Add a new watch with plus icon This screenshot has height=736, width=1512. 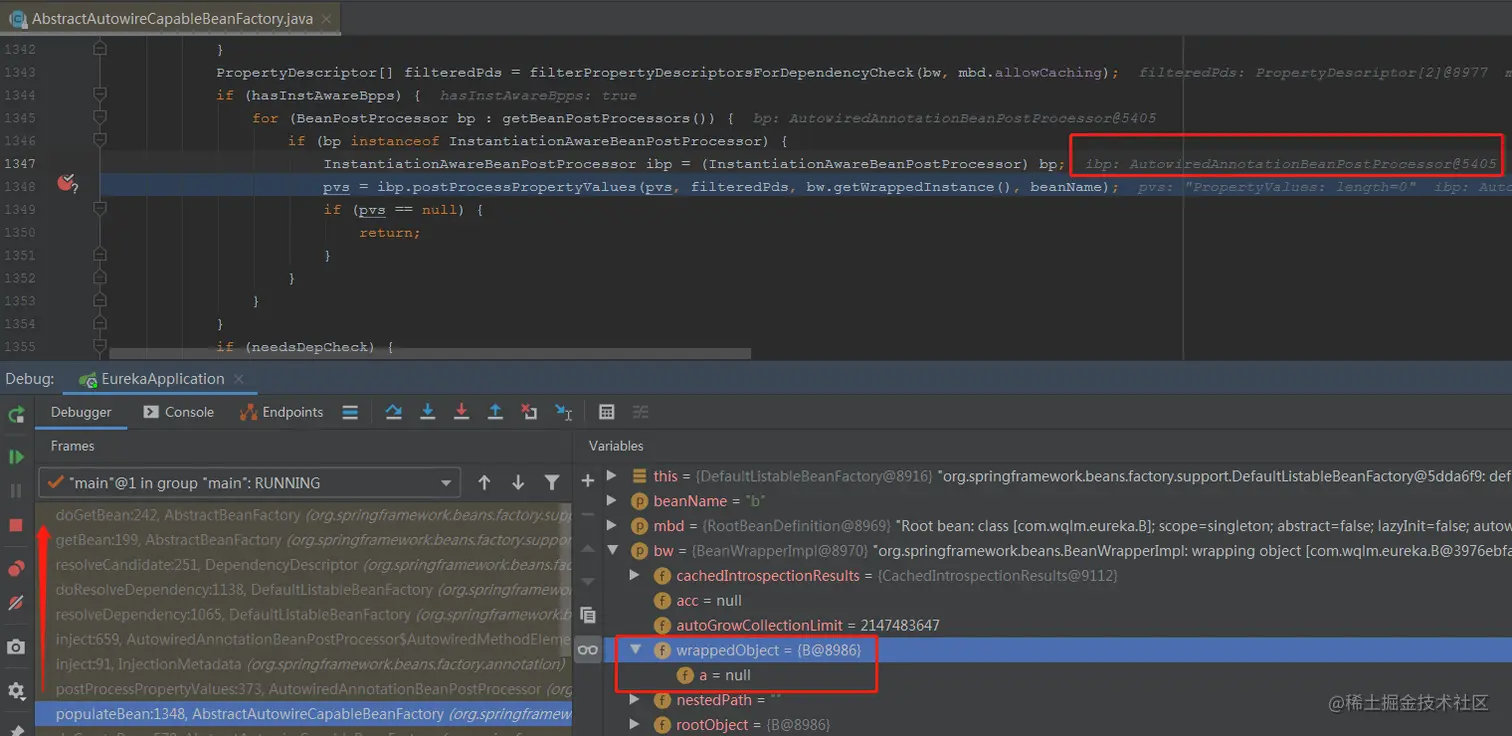point(588,481)
